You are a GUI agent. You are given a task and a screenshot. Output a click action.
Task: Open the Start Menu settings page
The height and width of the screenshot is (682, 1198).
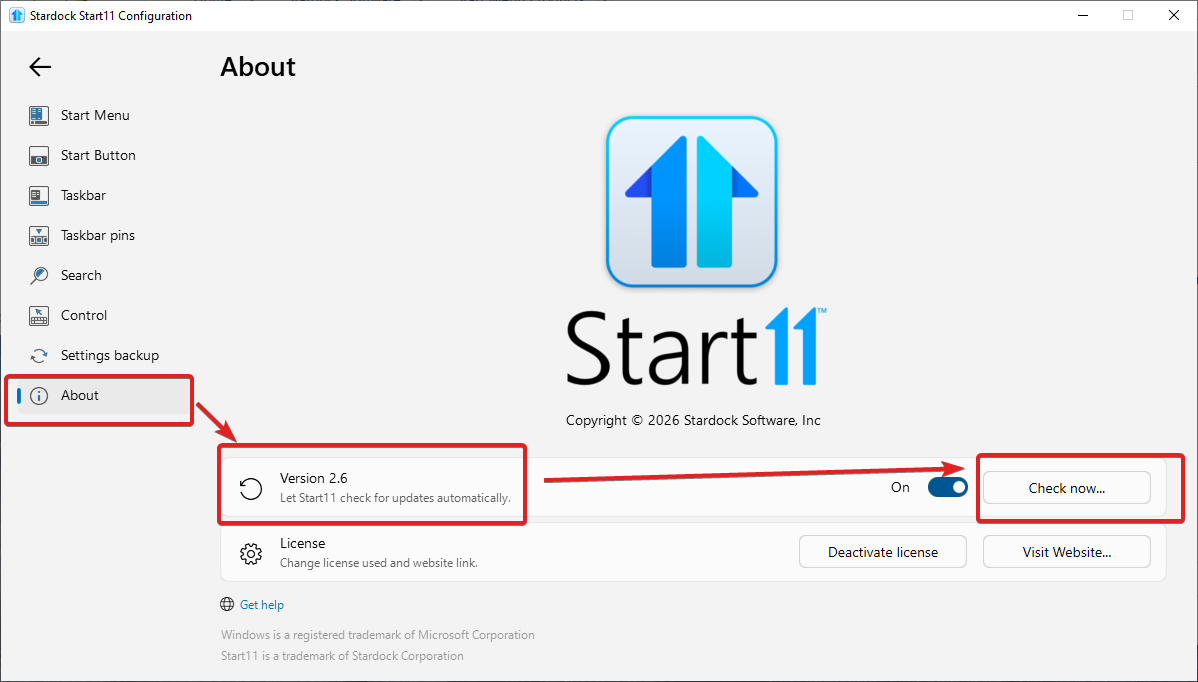95,115
